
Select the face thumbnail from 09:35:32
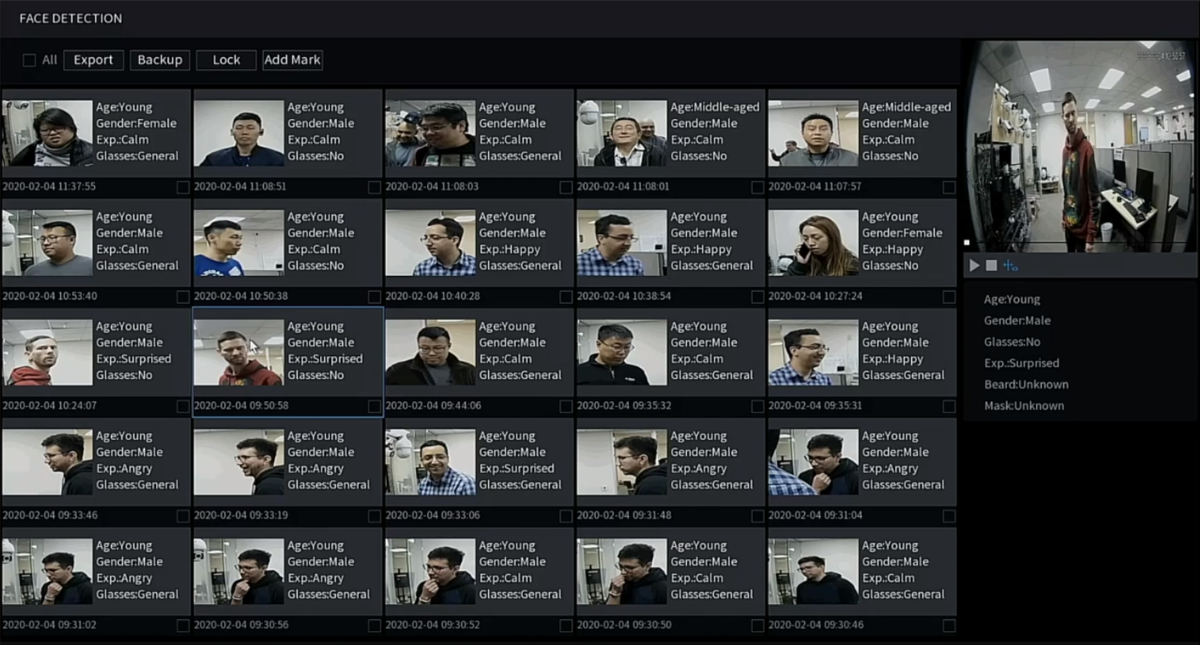[x=622, y=352]
